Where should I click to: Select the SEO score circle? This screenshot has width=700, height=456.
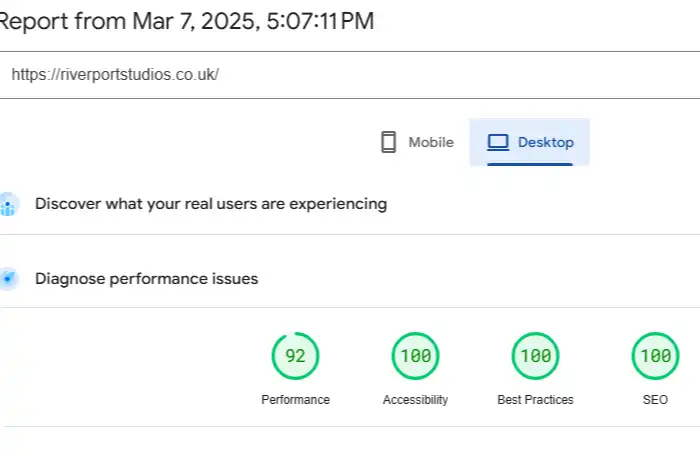pyautogui.click(x=655, y=356)
